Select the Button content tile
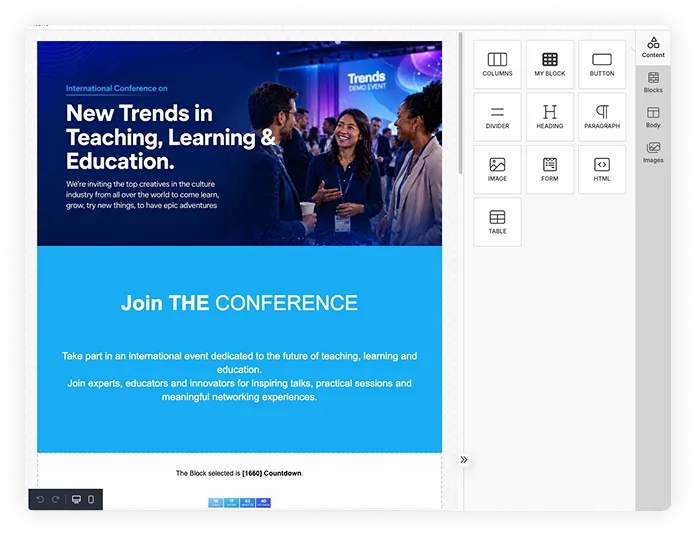The width and height of the screenshot is (697, 536). point(602,64)
